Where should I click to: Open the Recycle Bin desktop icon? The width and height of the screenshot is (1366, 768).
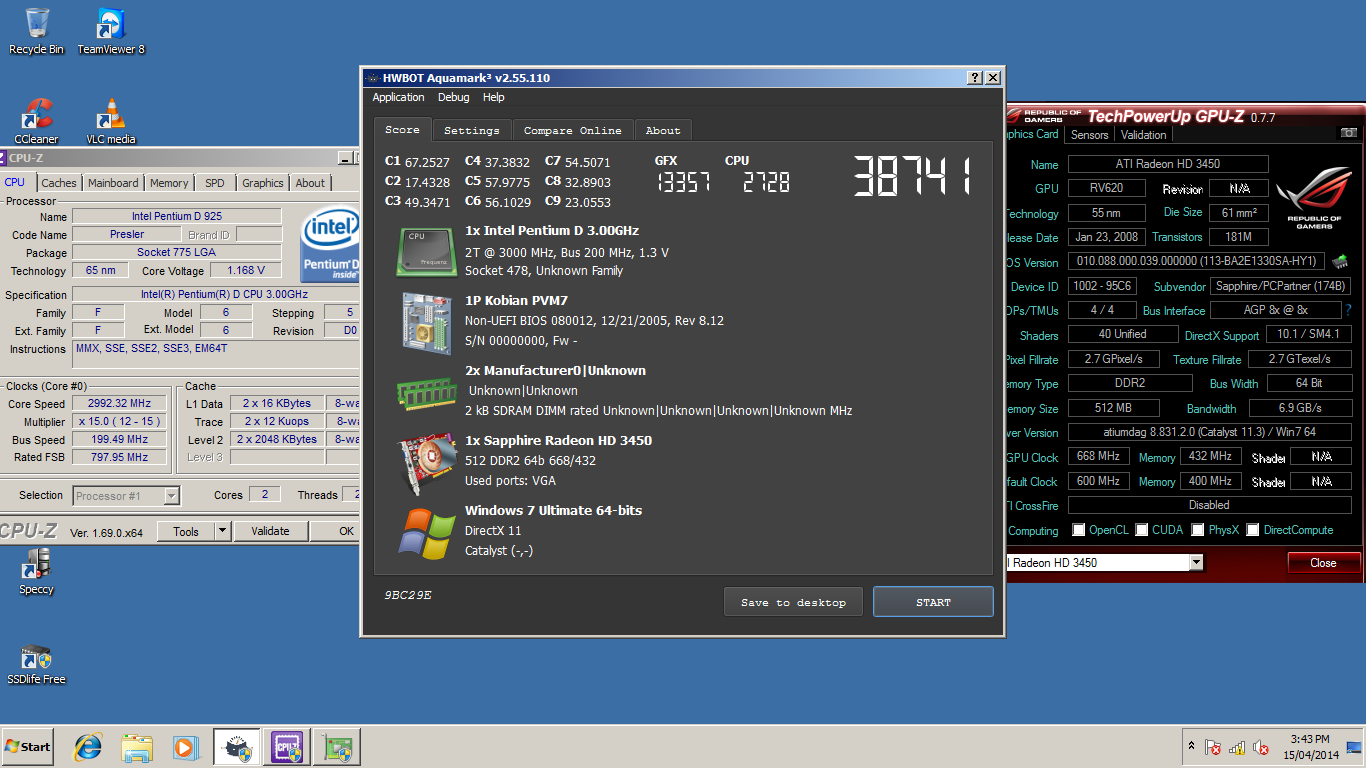(x=36, y=31)
